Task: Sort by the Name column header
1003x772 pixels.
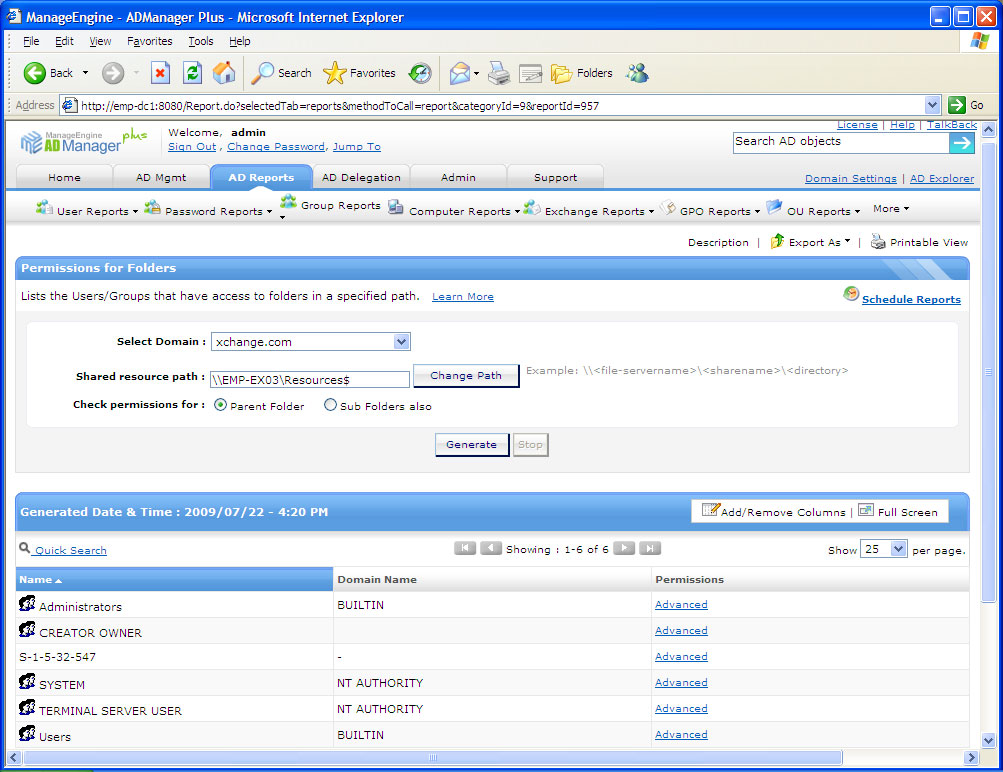Action: 174,579
